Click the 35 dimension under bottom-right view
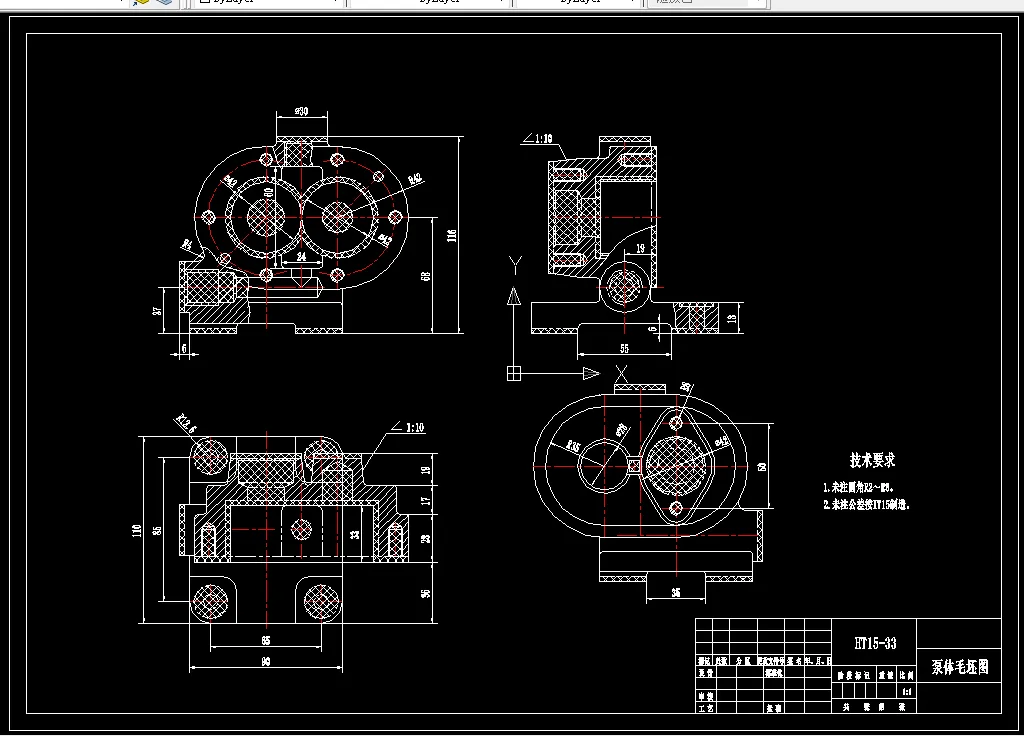 pos(676,592)
